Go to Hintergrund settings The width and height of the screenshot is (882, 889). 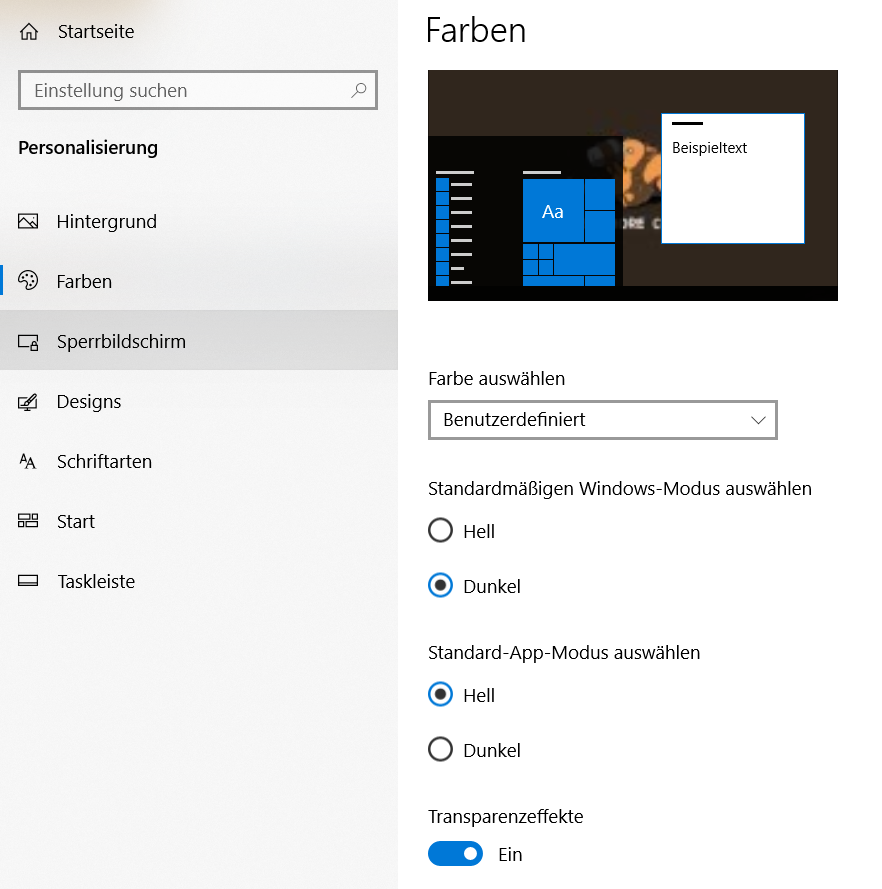coord(199,221)
